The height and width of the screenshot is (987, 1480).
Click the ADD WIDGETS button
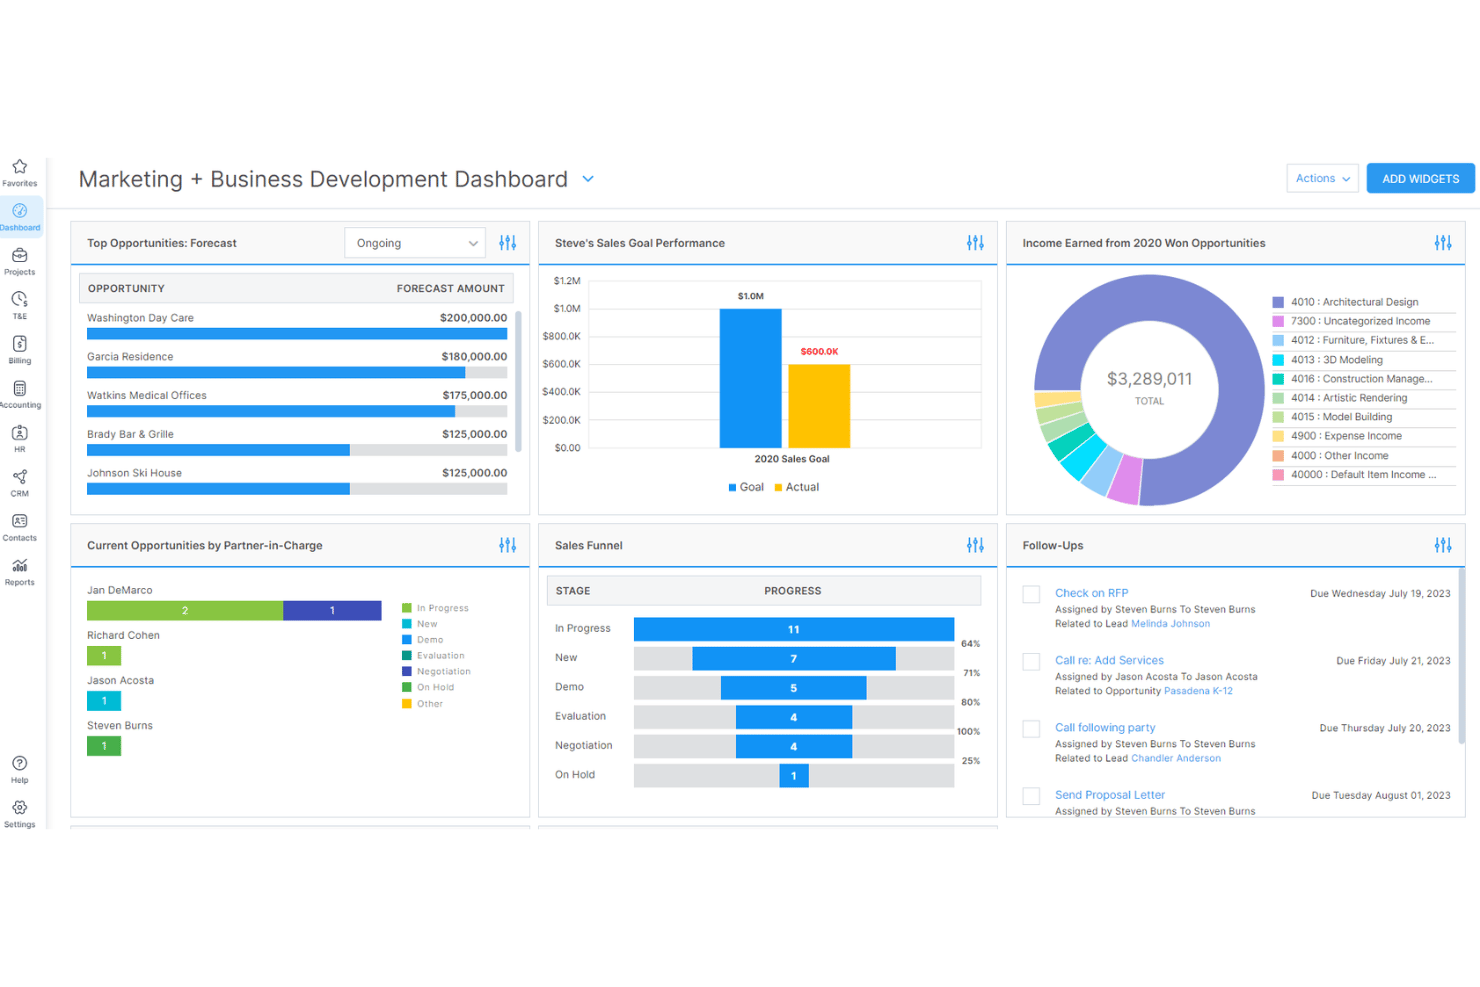click(1420, 178)
